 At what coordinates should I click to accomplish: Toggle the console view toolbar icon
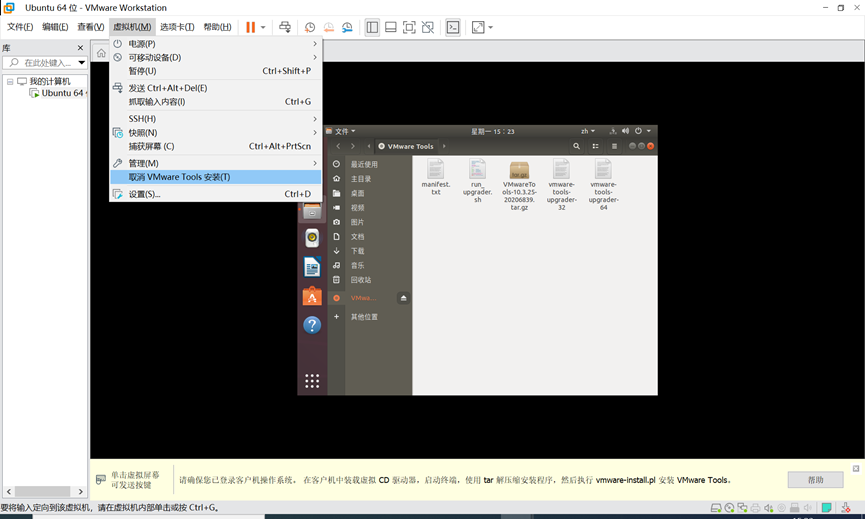click(x=453, y=27)
